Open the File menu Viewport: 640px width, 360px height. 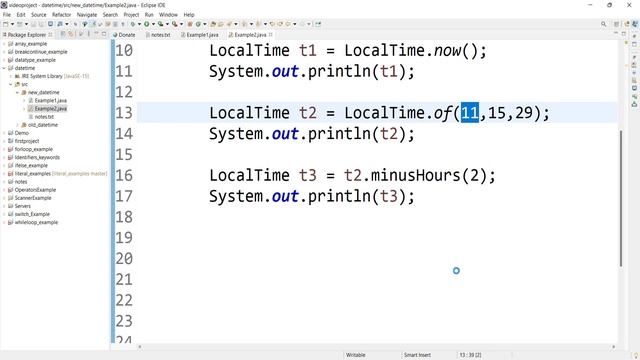pos(7,15)
